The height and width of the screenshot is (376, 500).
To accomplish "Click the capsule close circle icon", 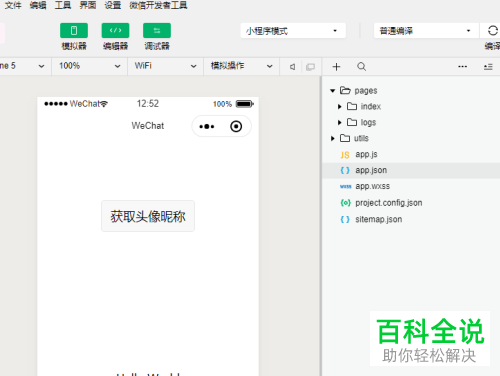I will (236, 126).
